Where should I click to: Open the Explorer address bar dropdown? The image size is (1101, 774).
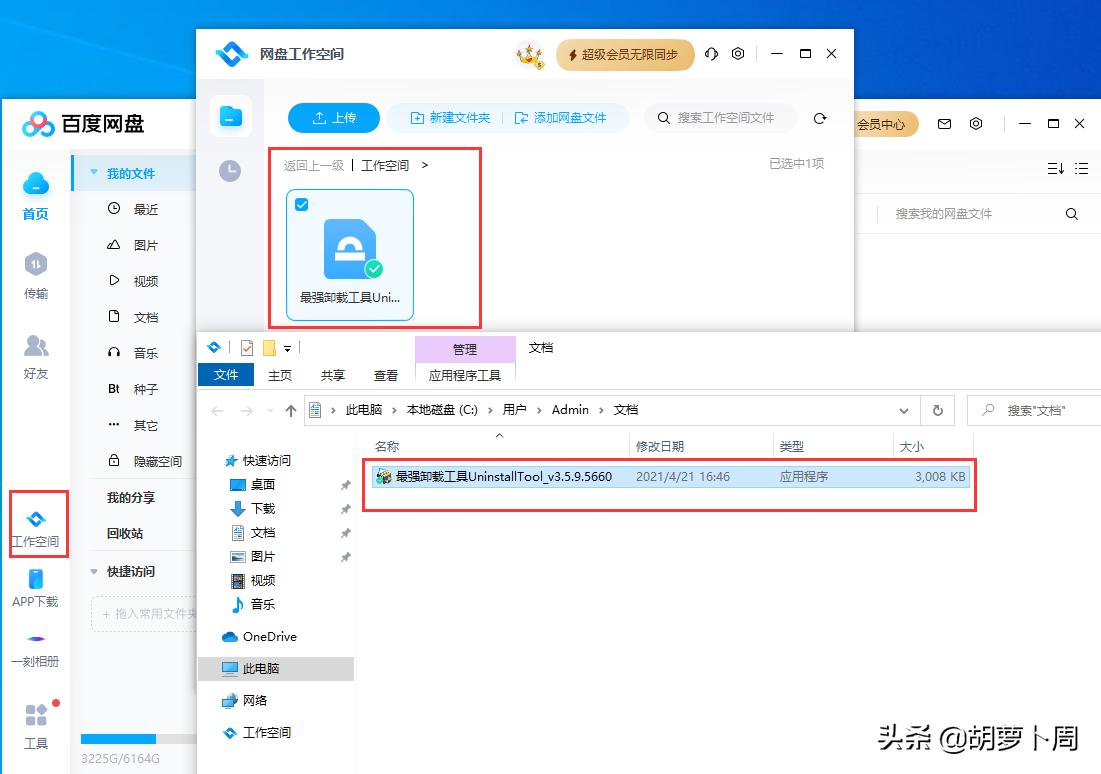[904, 410]
